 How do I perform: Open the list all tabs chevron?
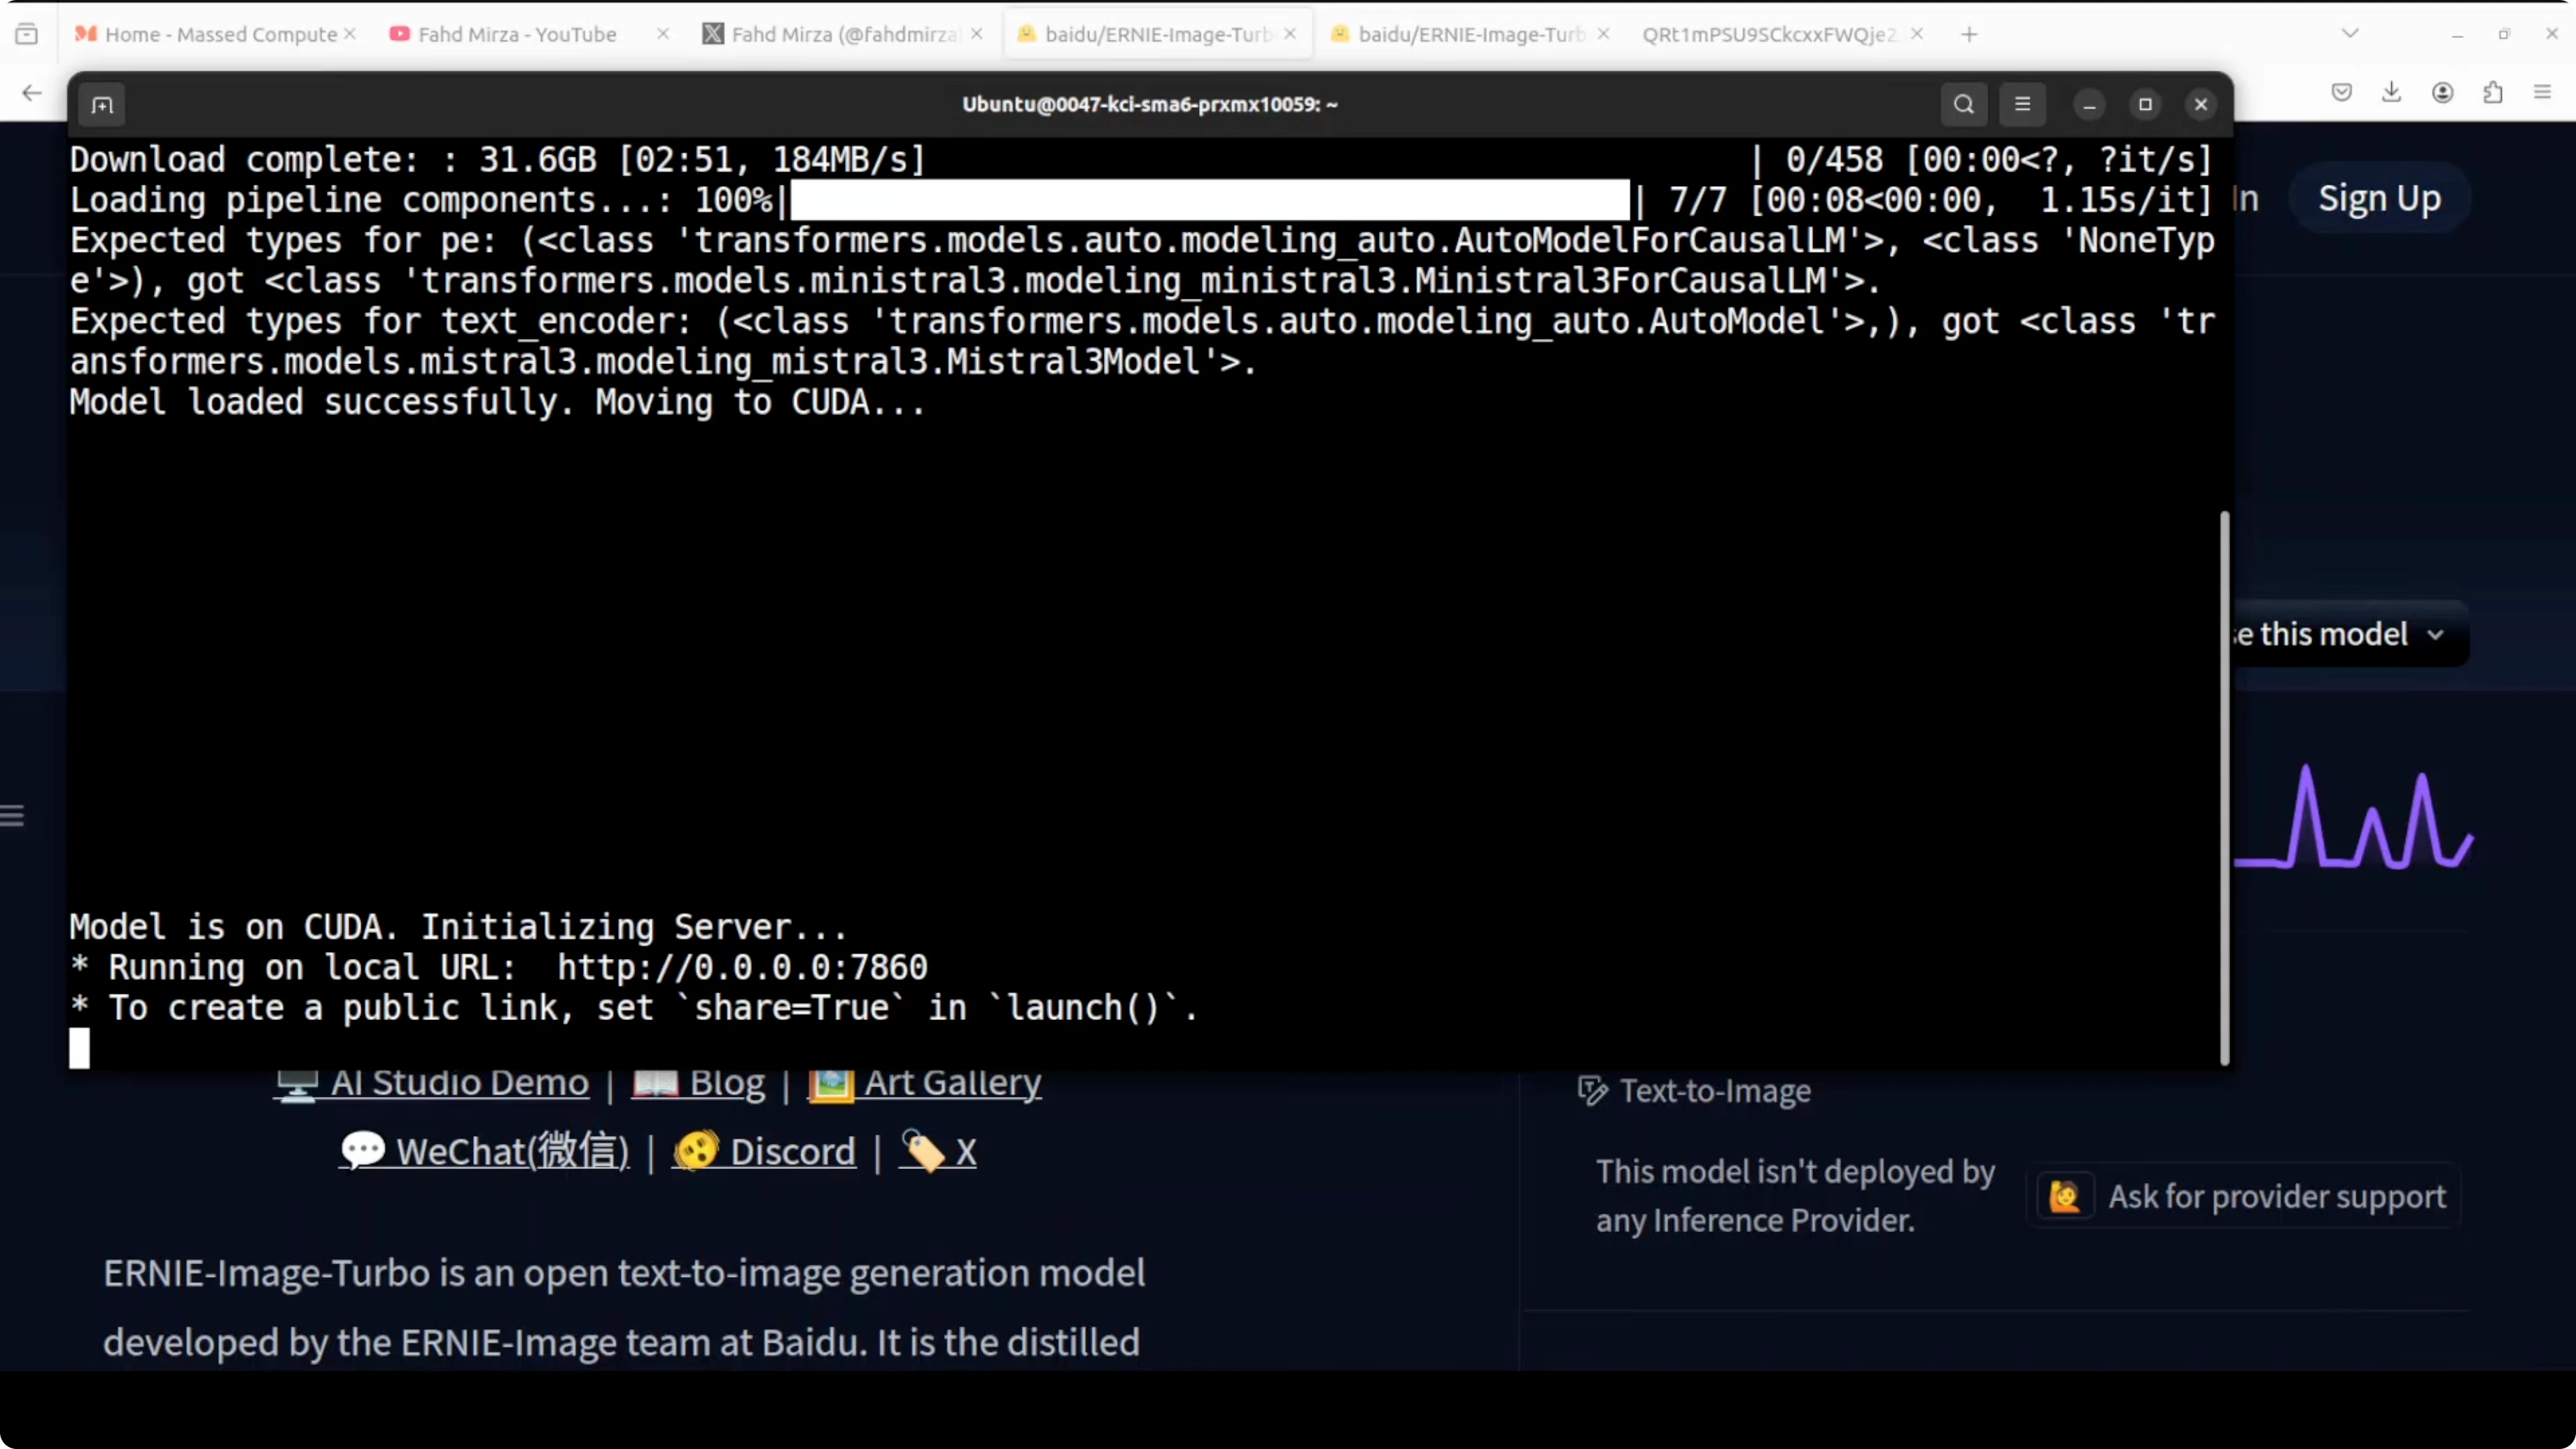pos(2350,34)
